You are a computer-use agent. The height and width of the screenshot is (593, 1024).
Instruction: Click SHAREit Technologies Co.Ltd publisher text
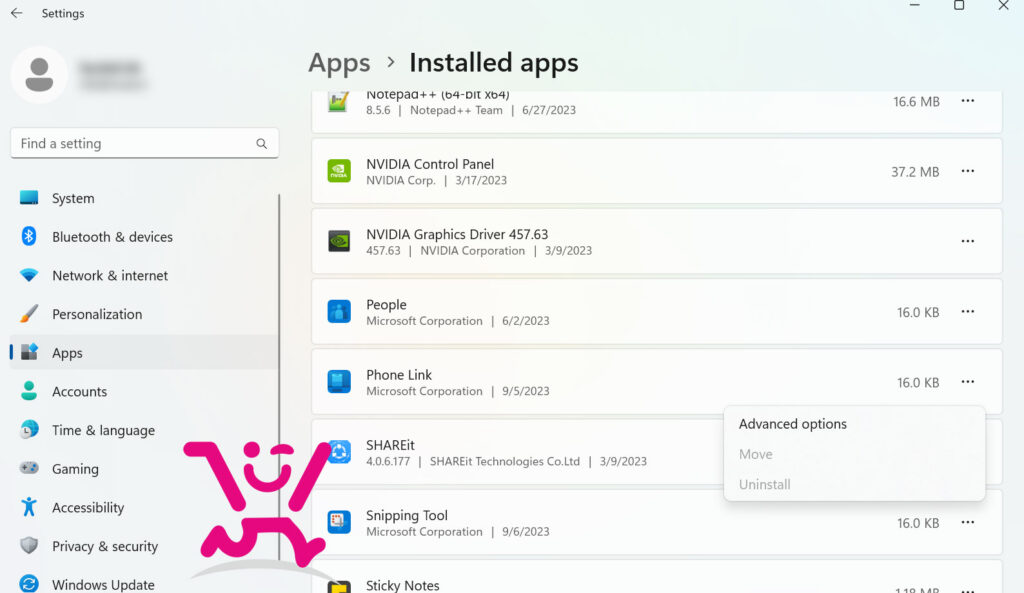click(505, 461)
